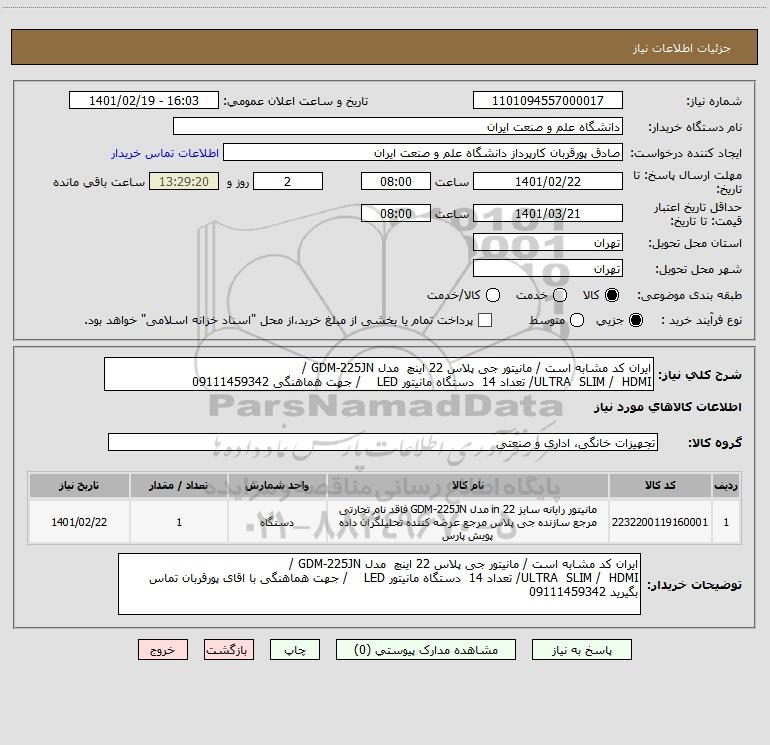Click the buyer name field دانشگاه علم و صنعت ایران
This screenshot has height=745, width=770.
398,127
